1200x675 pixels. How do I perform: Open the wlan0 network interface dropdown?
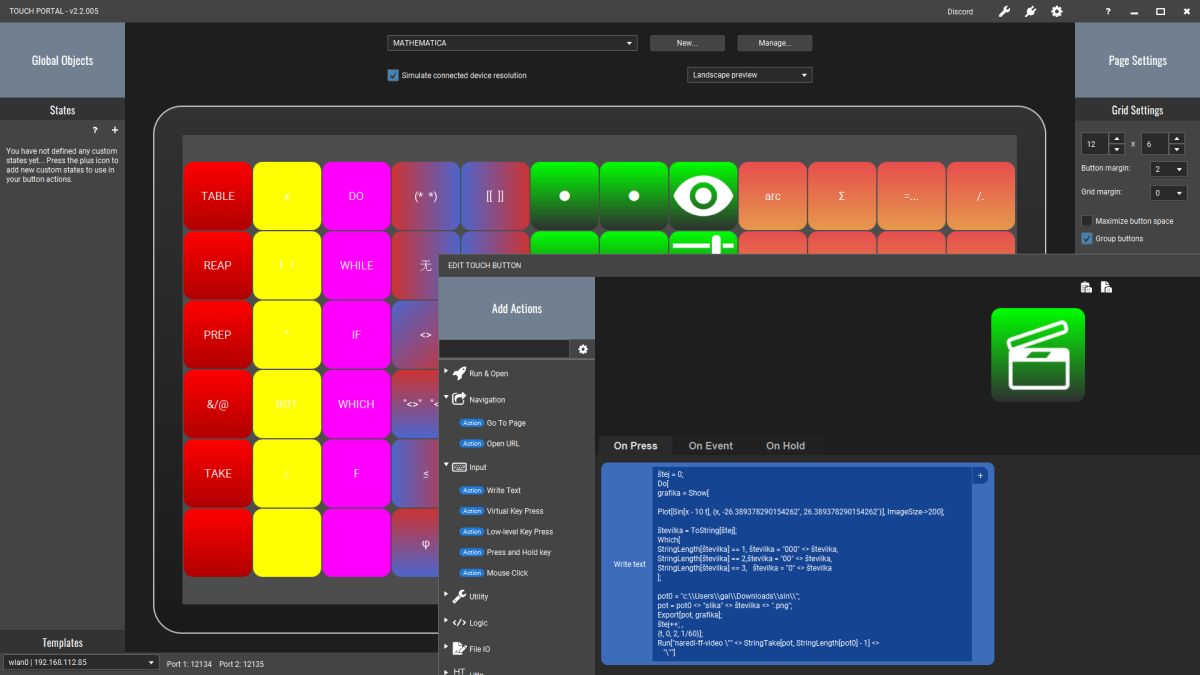[81, 662]
